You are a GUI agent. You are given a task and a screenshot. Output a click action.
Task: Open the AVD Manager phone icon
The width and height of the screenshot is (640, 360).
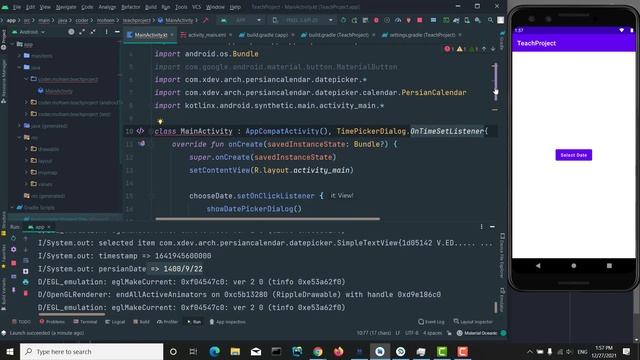point(467,20)
